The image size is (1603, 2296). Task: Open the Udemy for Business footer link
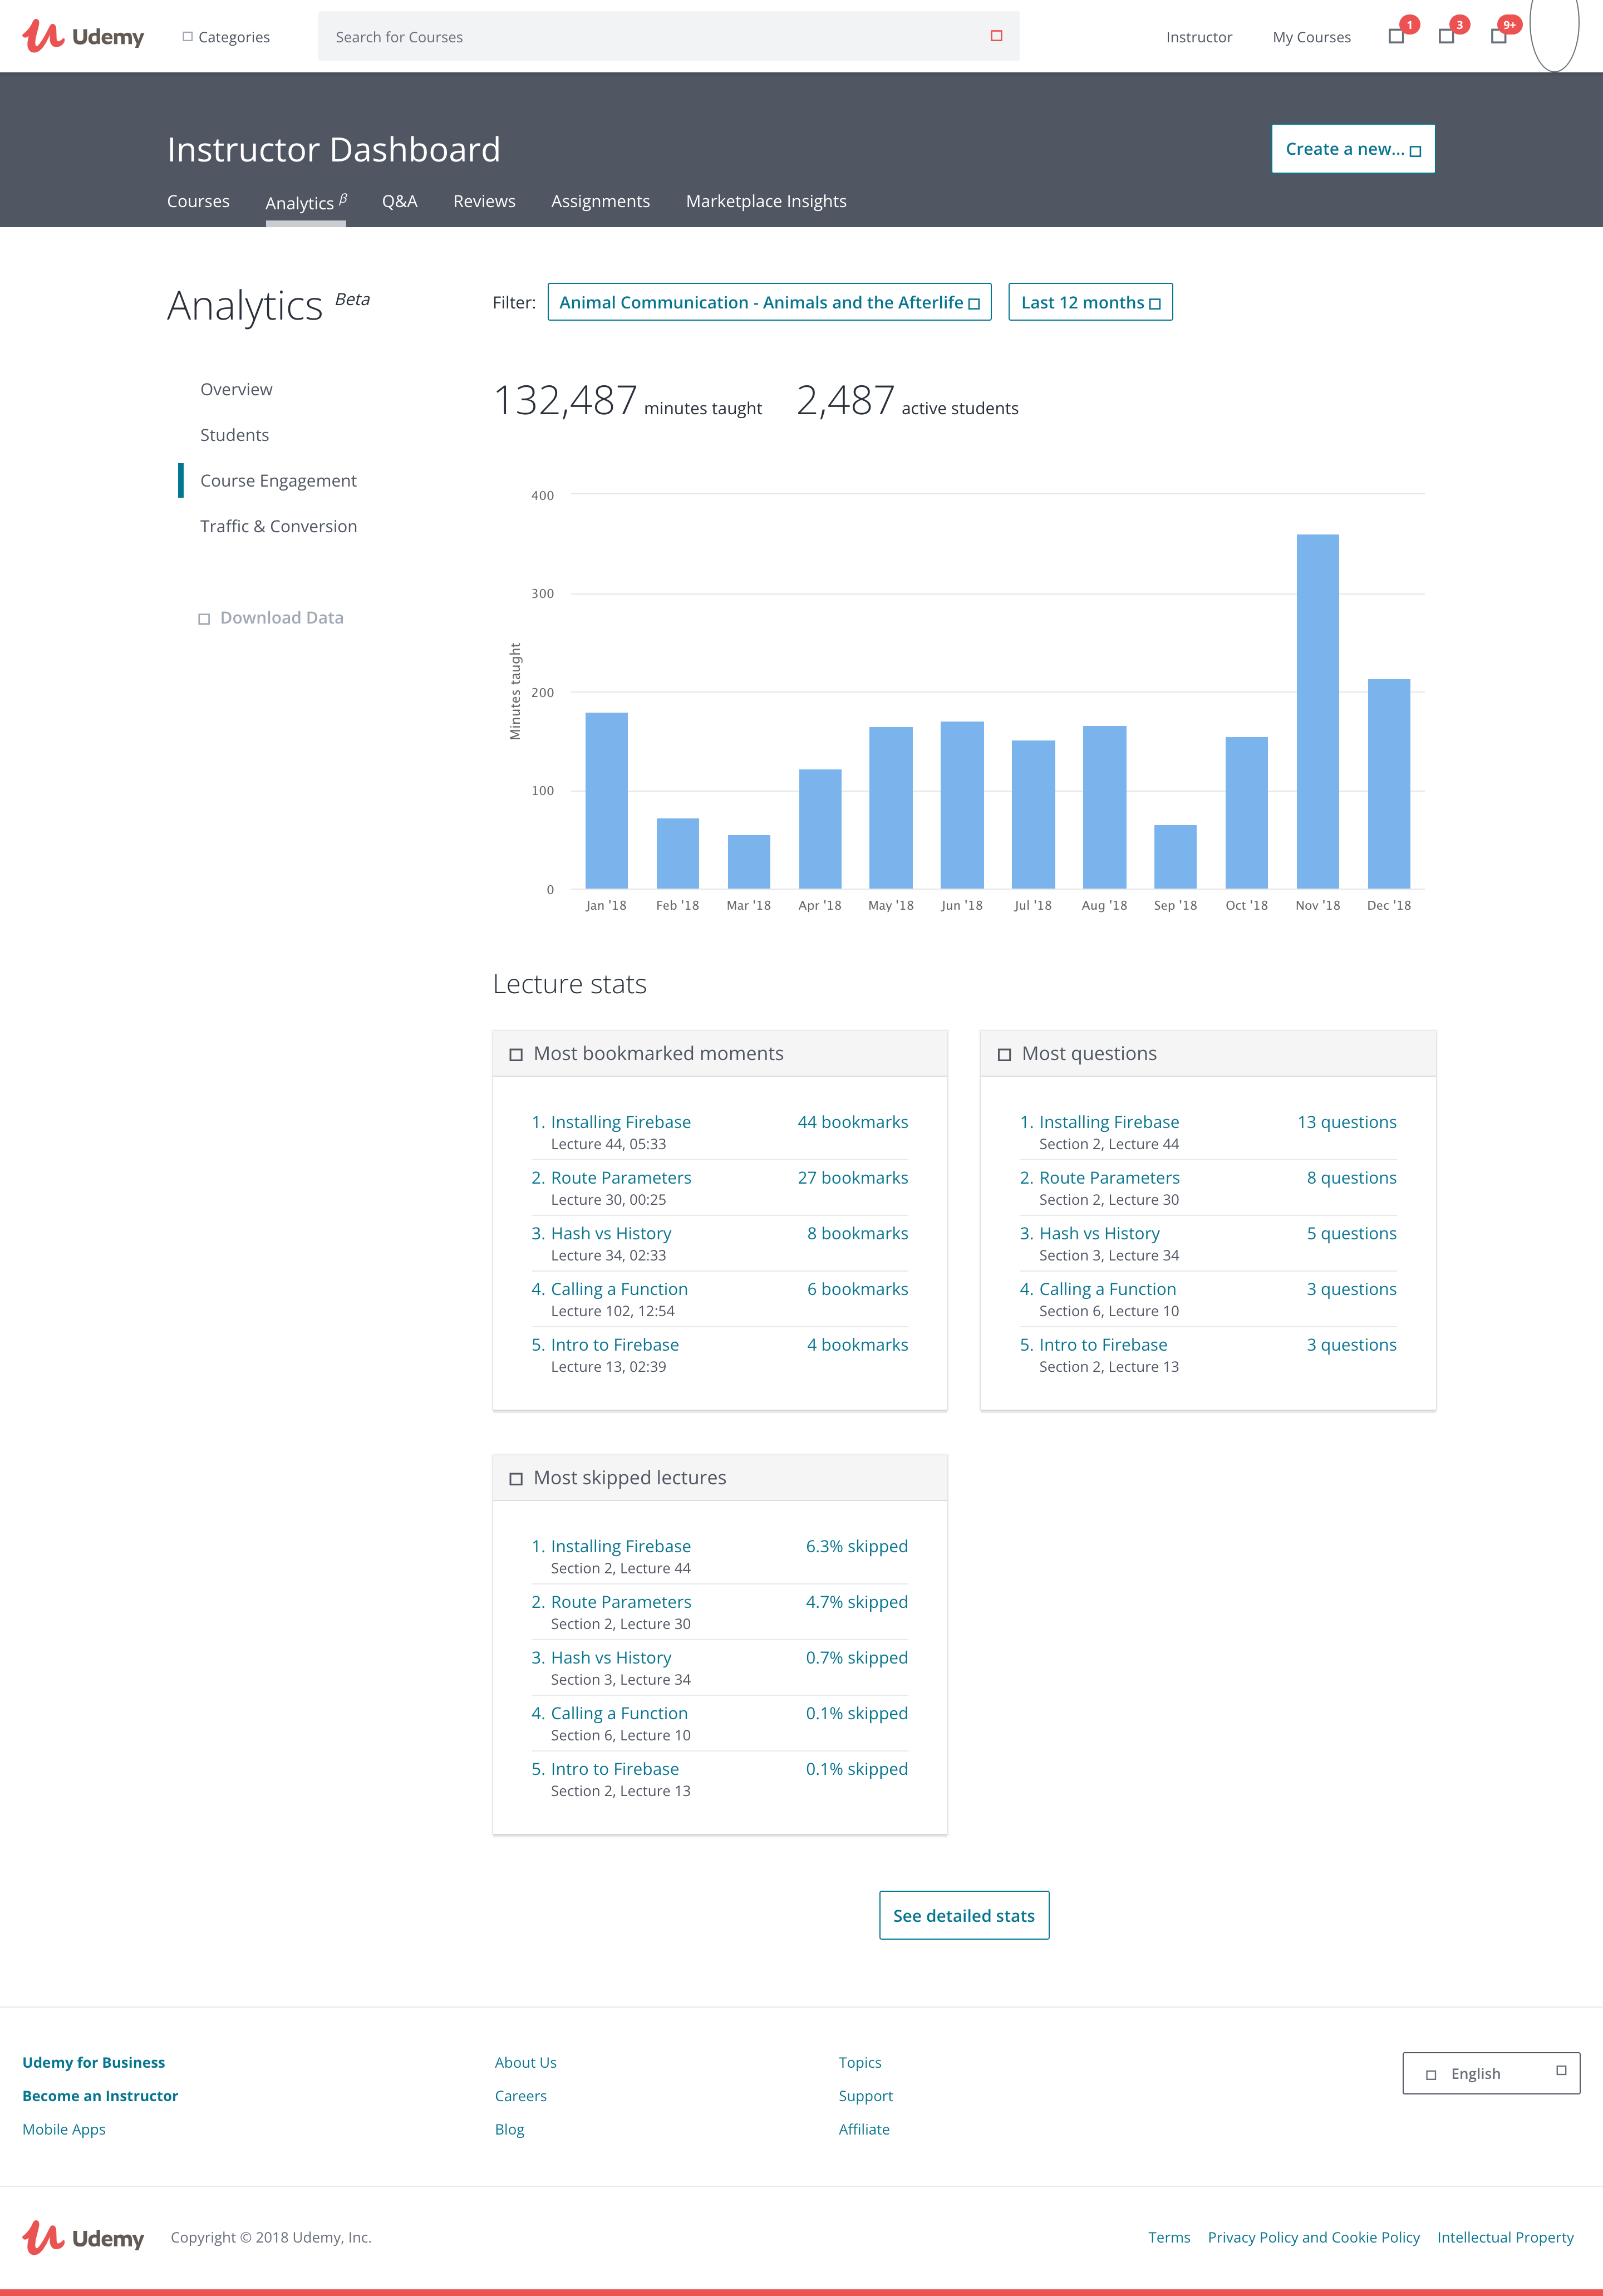(x=94, y=2062)
